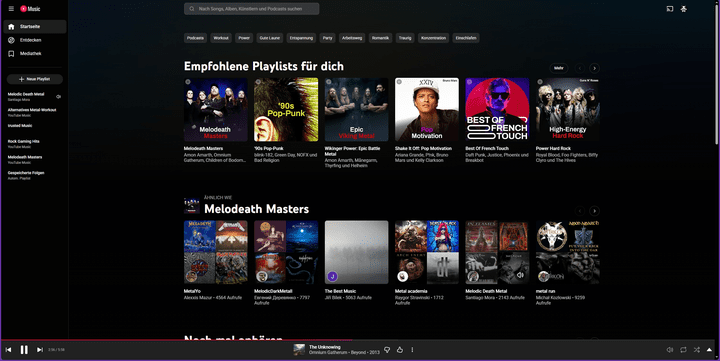Select the Gute Laune mood chip
This screenshot has height=361, width=720.
[270, 38]
